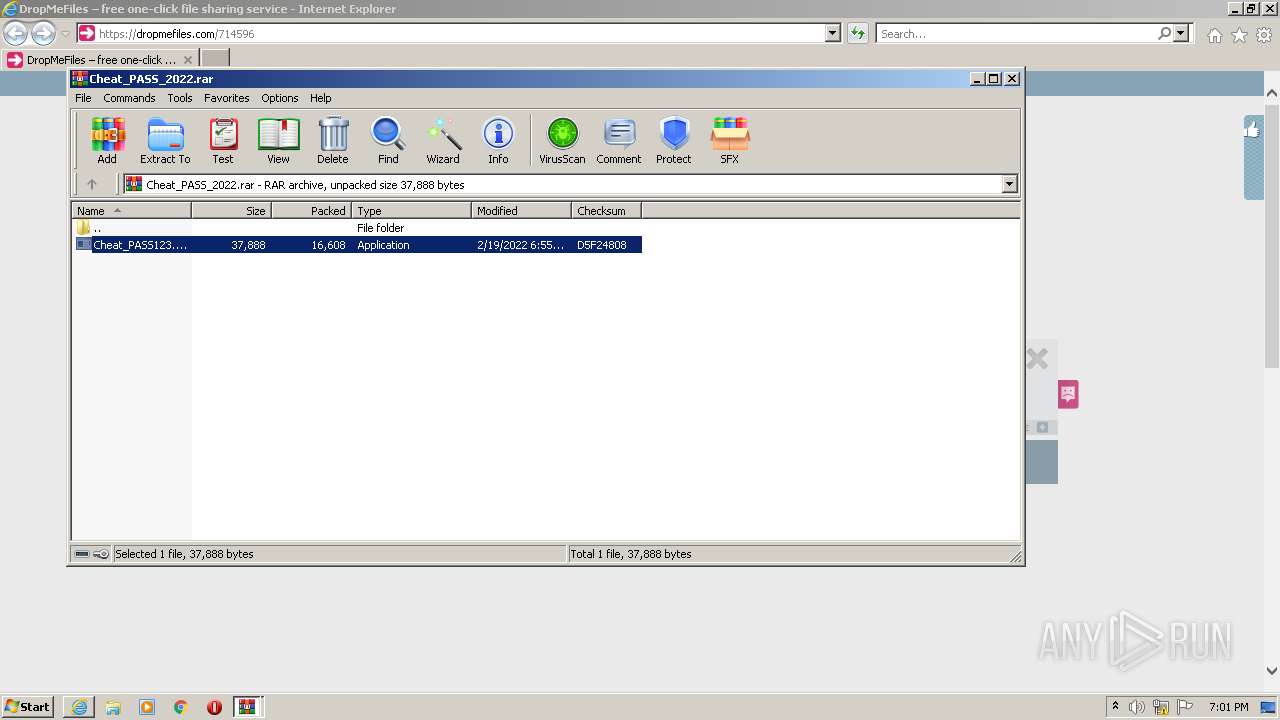Open the Tools menu
The width and height of the screenshot is (1280, 720).
click(180, 98)
